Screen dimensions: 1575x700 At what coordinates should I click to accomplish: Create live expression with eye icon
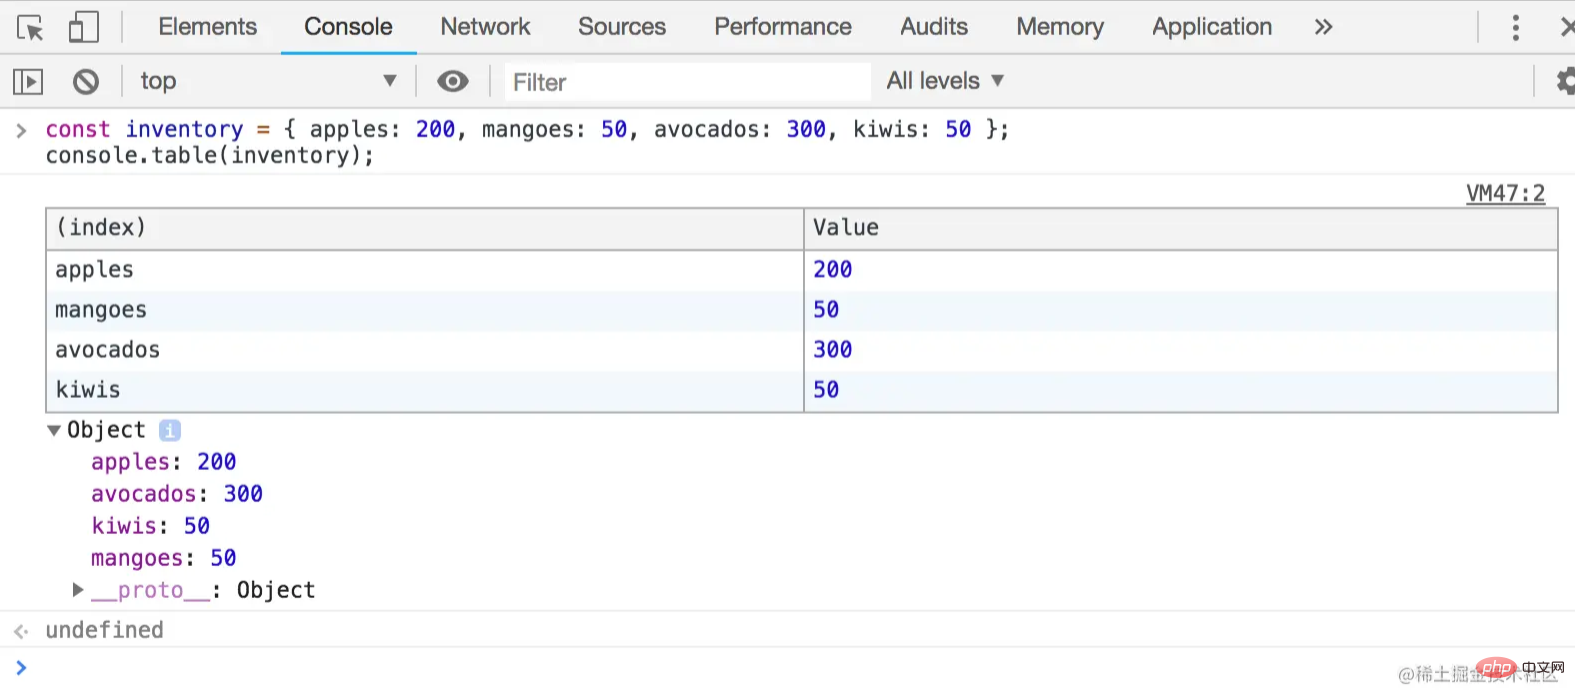point(453,81)
